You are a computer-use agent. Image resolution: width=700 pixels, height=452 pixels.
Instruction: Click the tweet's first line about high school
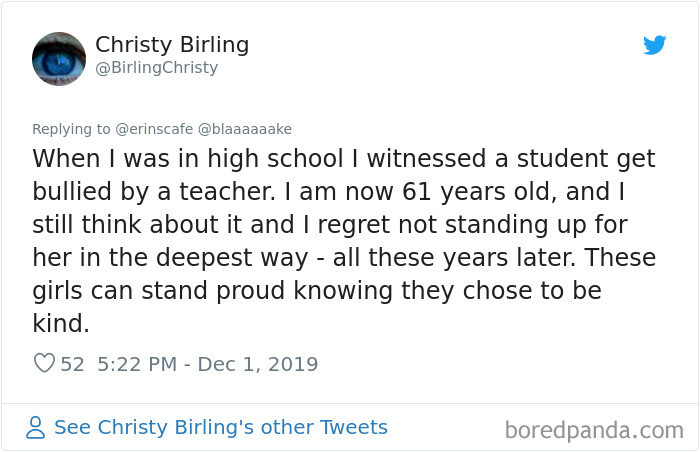coord(343,159)
